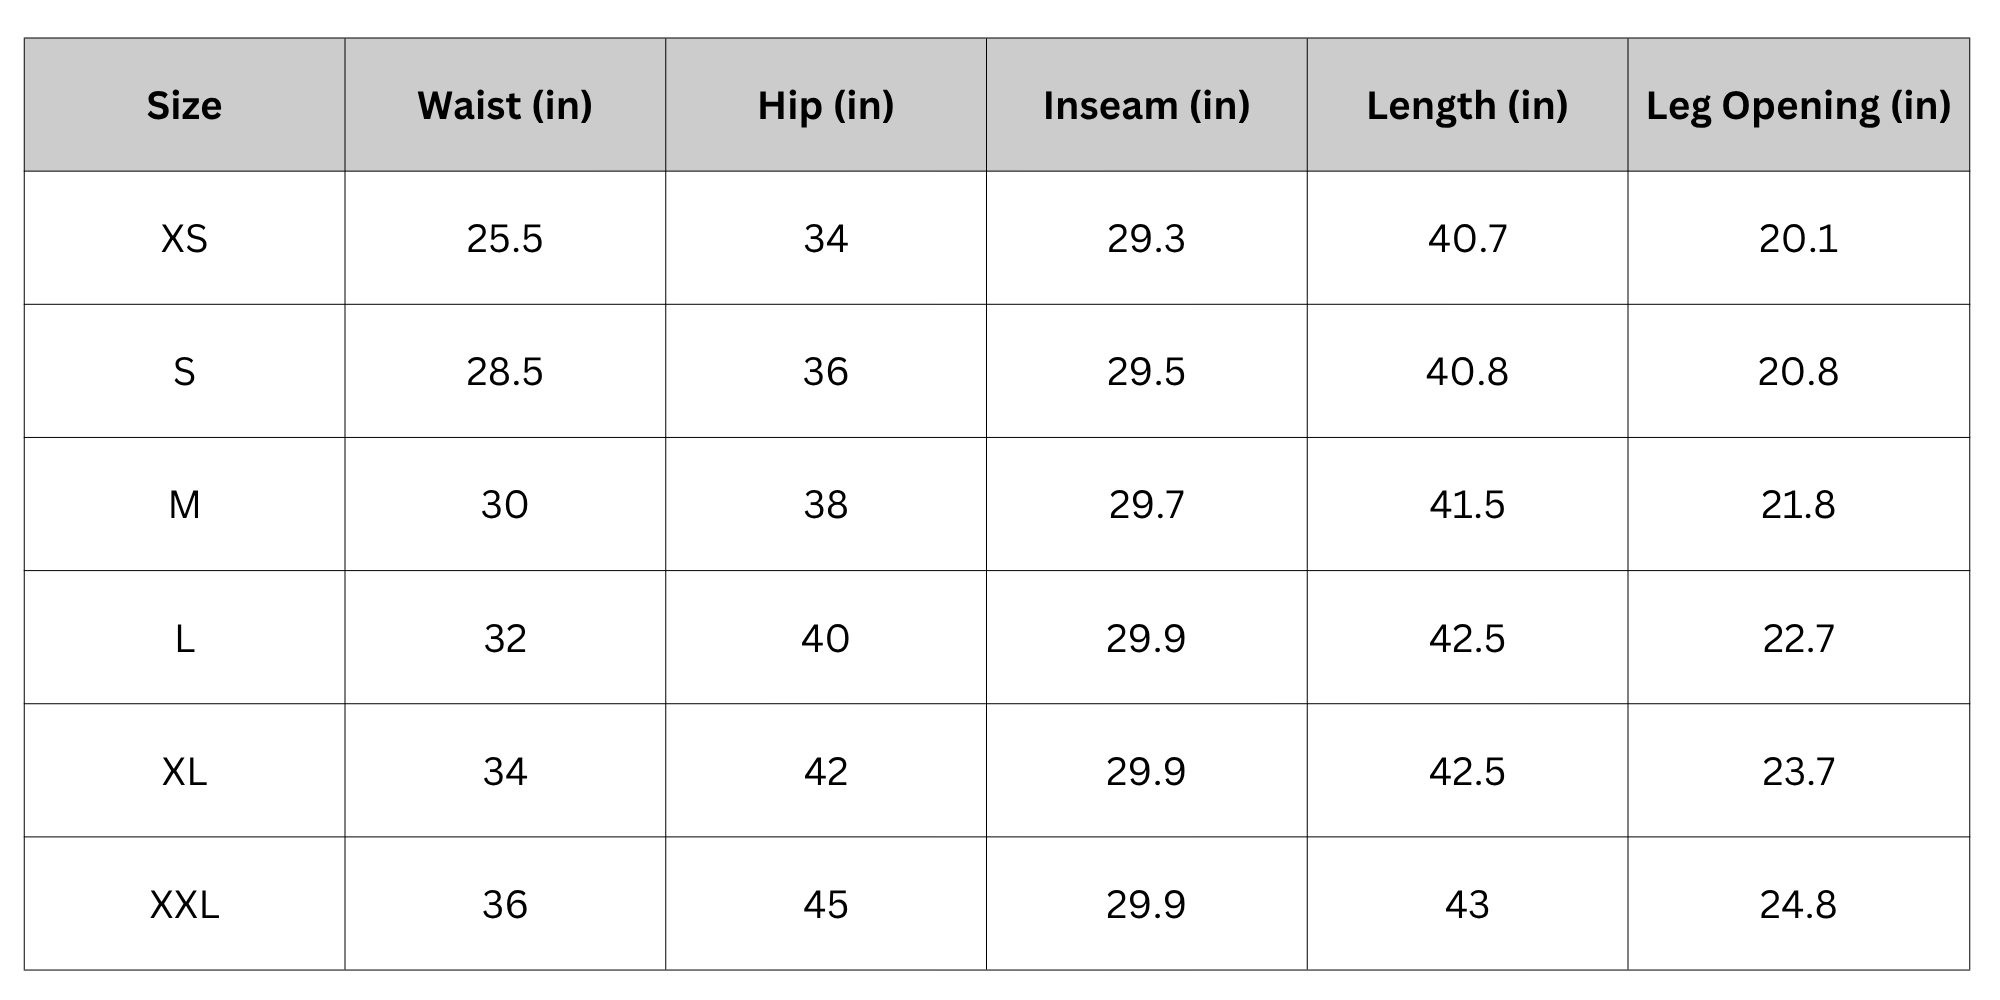The height and width of the screenshot is (1000, 2000).
Task: Click the XS size row label
Action: pos(184,239)
